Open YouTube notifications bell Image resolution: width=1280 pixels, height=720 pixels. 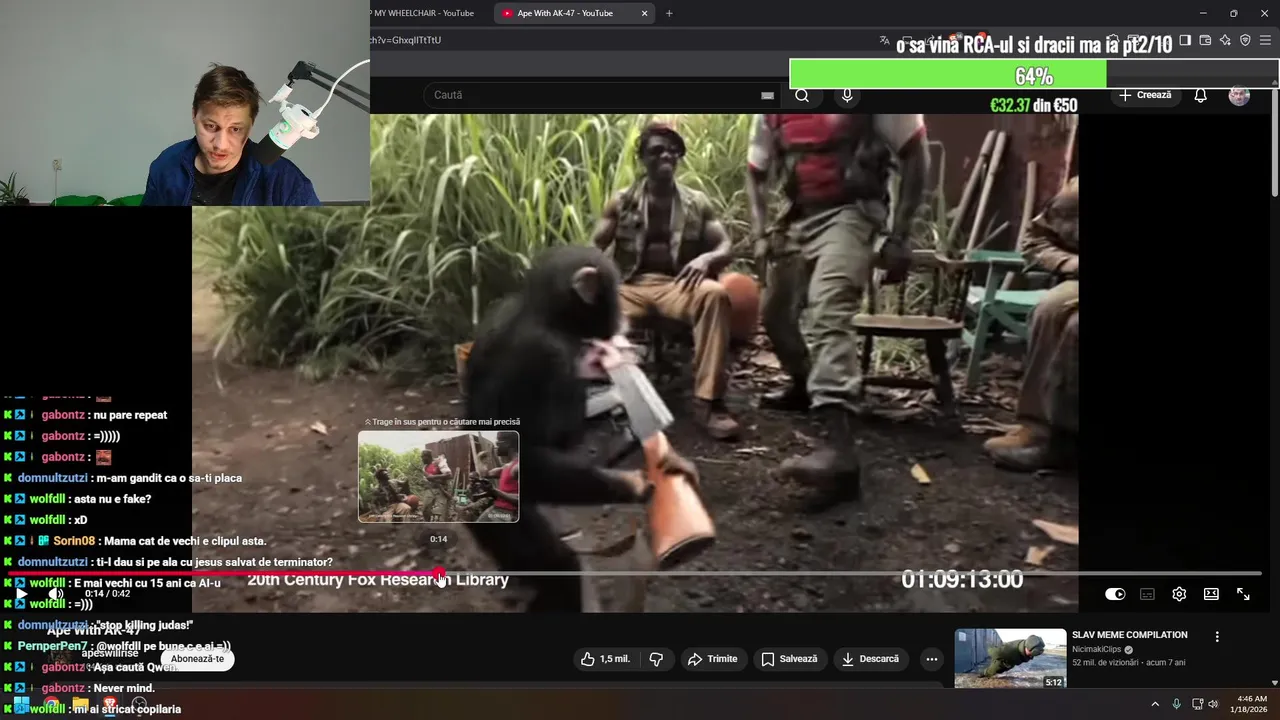pyautogui.click(x=1200, y=95)
